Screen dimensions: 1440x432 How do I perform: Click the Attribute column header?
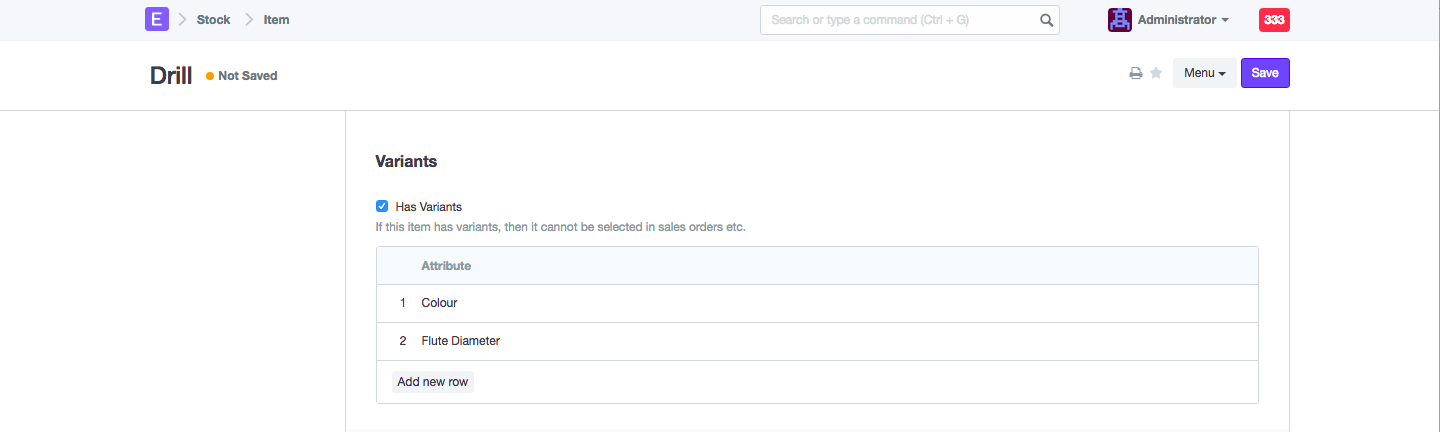pos(446,266)
